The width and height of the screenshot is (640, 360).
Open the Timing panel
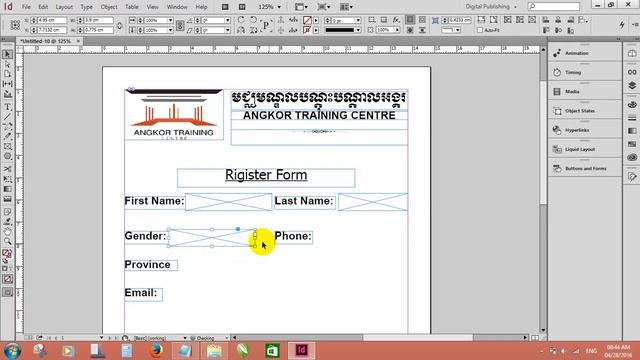tap(585, 72)
